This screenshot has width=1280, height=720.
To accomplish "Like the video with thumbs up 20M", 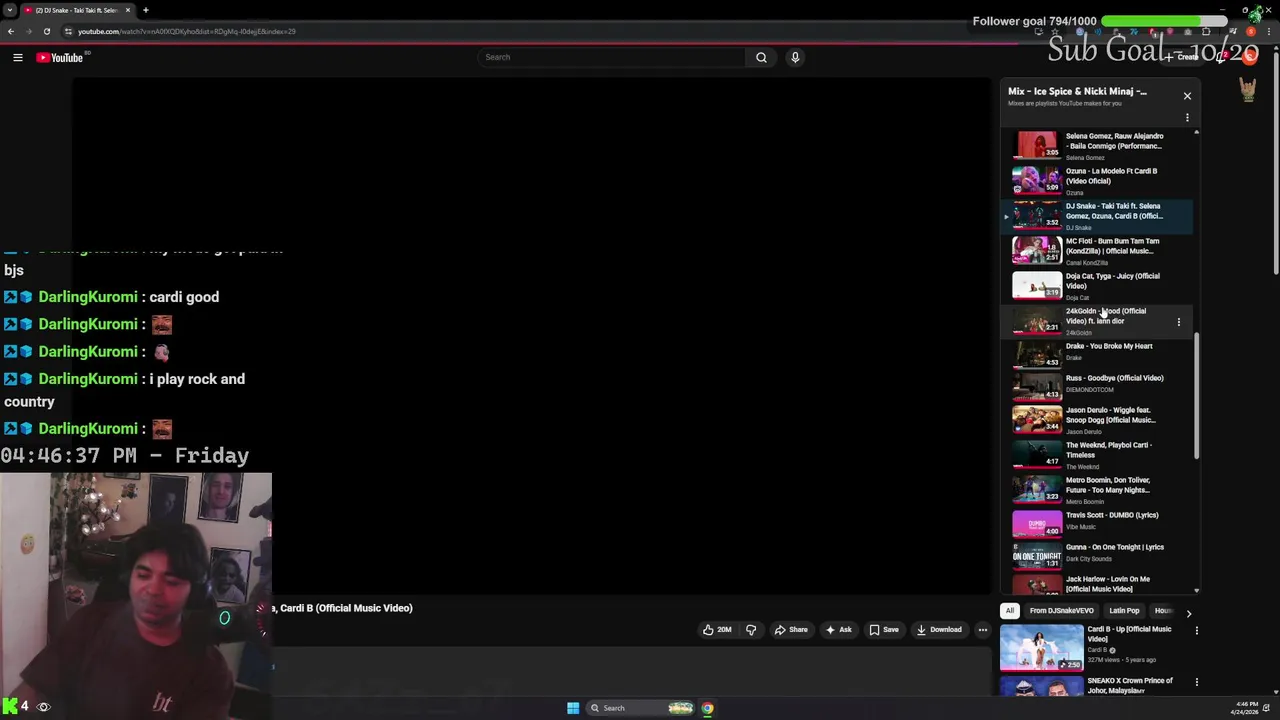I will click(717, 630).
